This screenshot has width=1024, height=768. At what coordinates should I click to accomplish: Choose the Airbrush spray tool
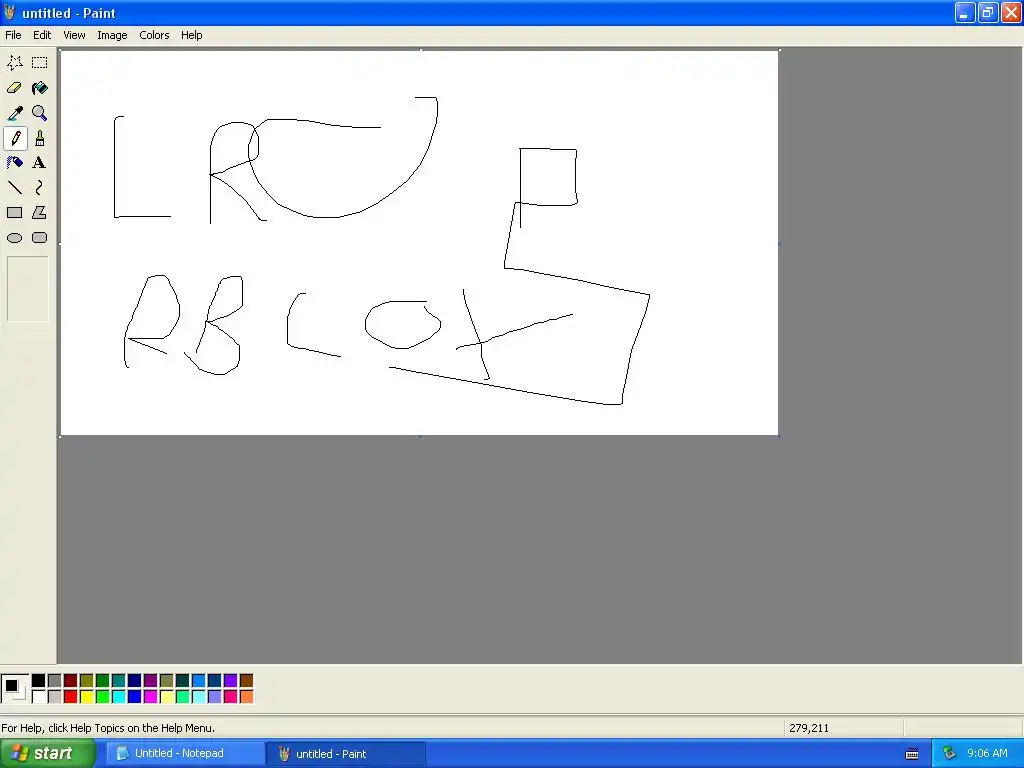pyautogui.click(x=15, y=163)
